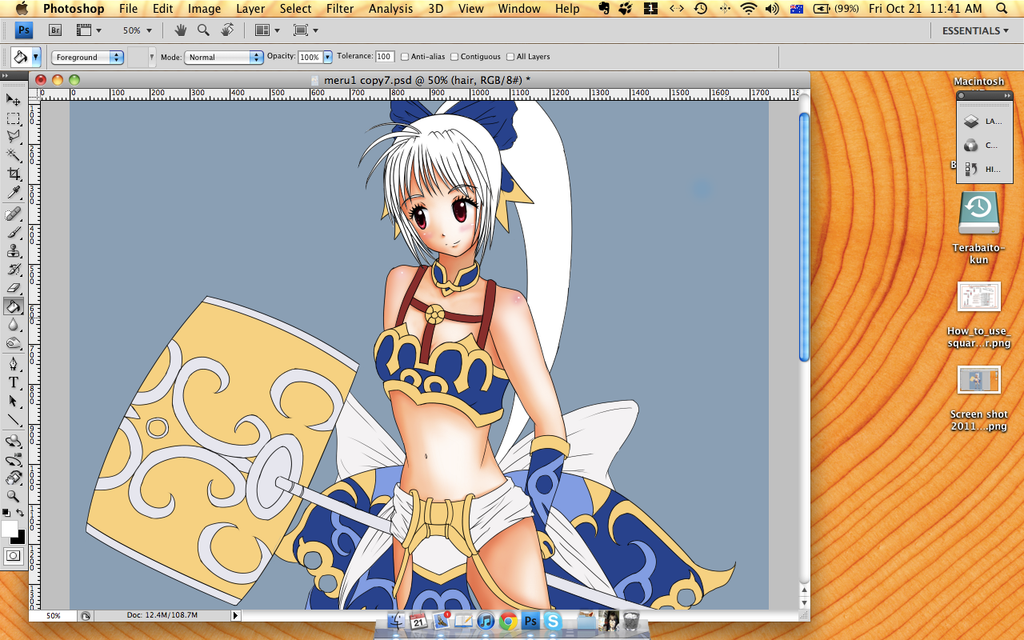Open the Foreground fill source dropdown
Image resolution: width=1024 pixels, height=640 pixels.
[x=88, y=57]
